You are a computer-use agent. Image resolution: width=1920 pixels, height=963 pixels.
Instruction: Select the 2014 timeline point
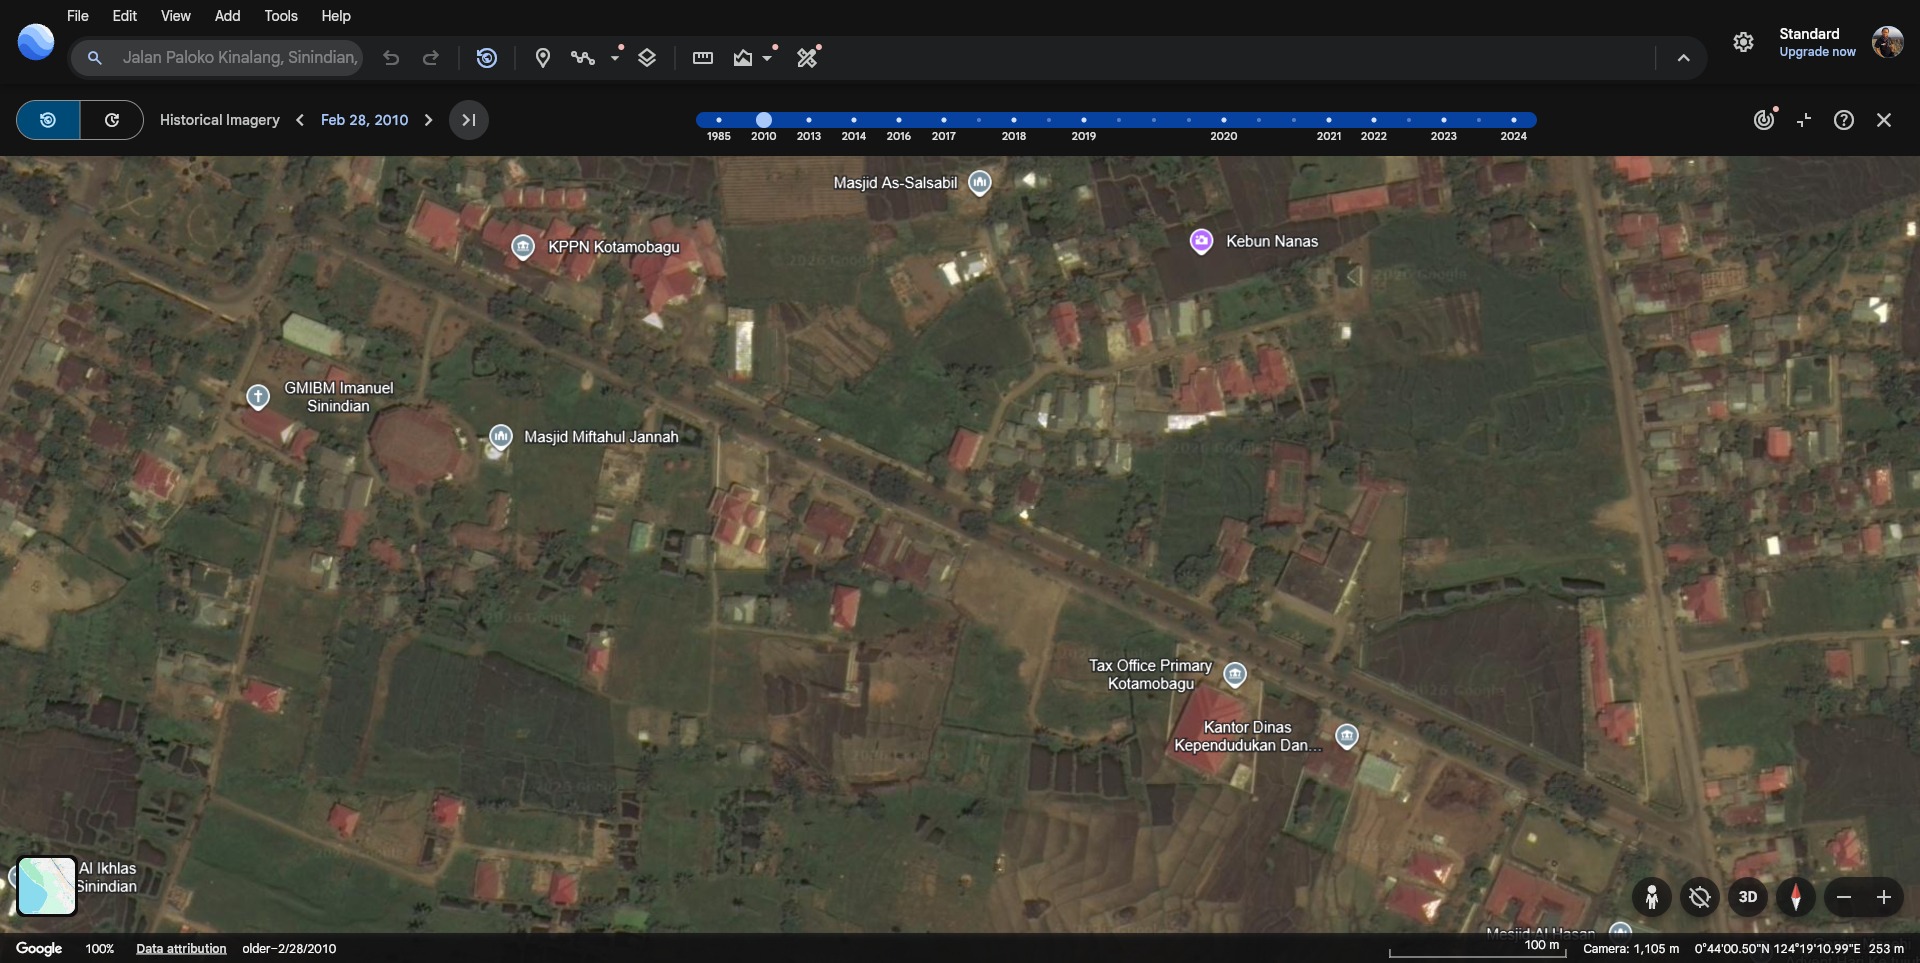tap(854, 120)
